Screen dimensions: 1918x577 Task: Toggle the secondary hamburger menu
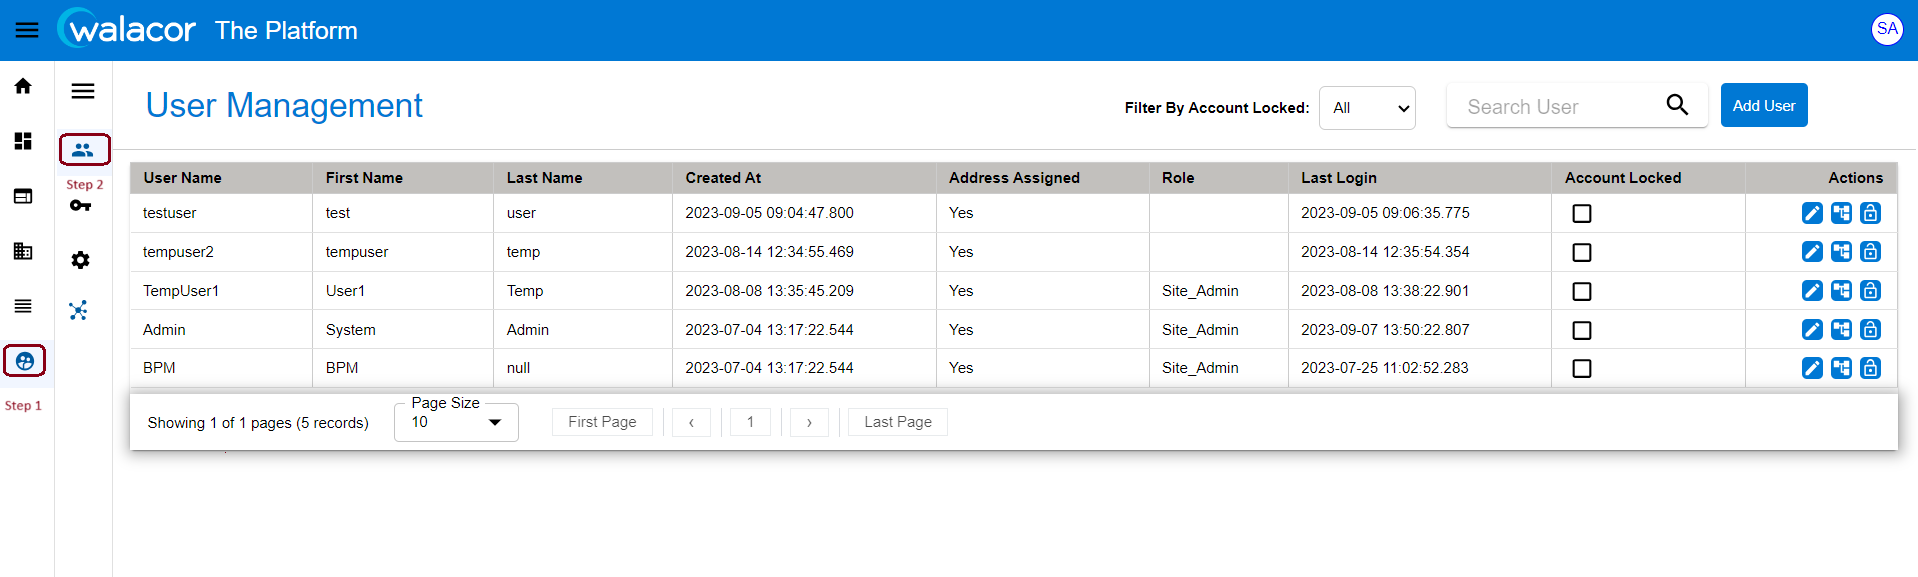(x=83, y=91)
